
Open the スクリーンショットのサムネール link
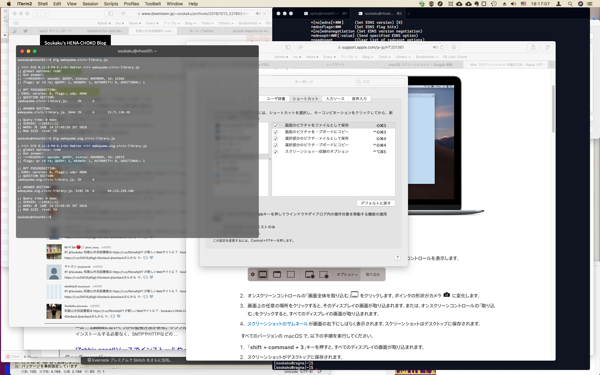pos(277,324)
